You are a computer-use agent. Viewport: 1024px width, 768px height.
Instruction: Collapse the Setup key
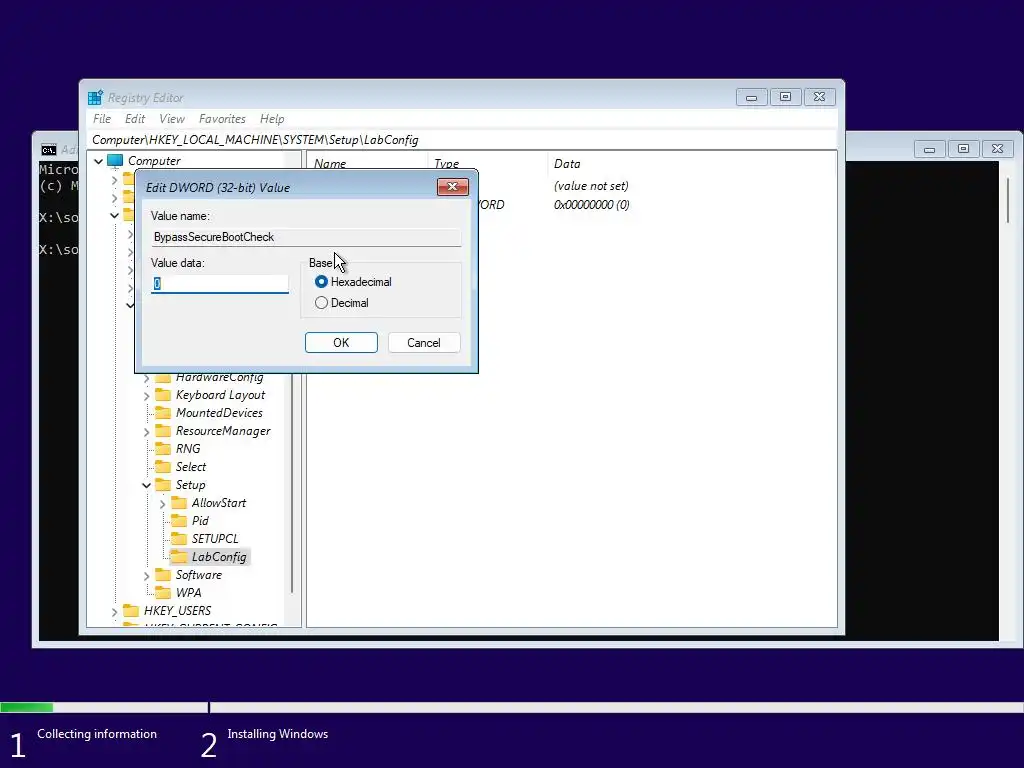coord(146,485)
